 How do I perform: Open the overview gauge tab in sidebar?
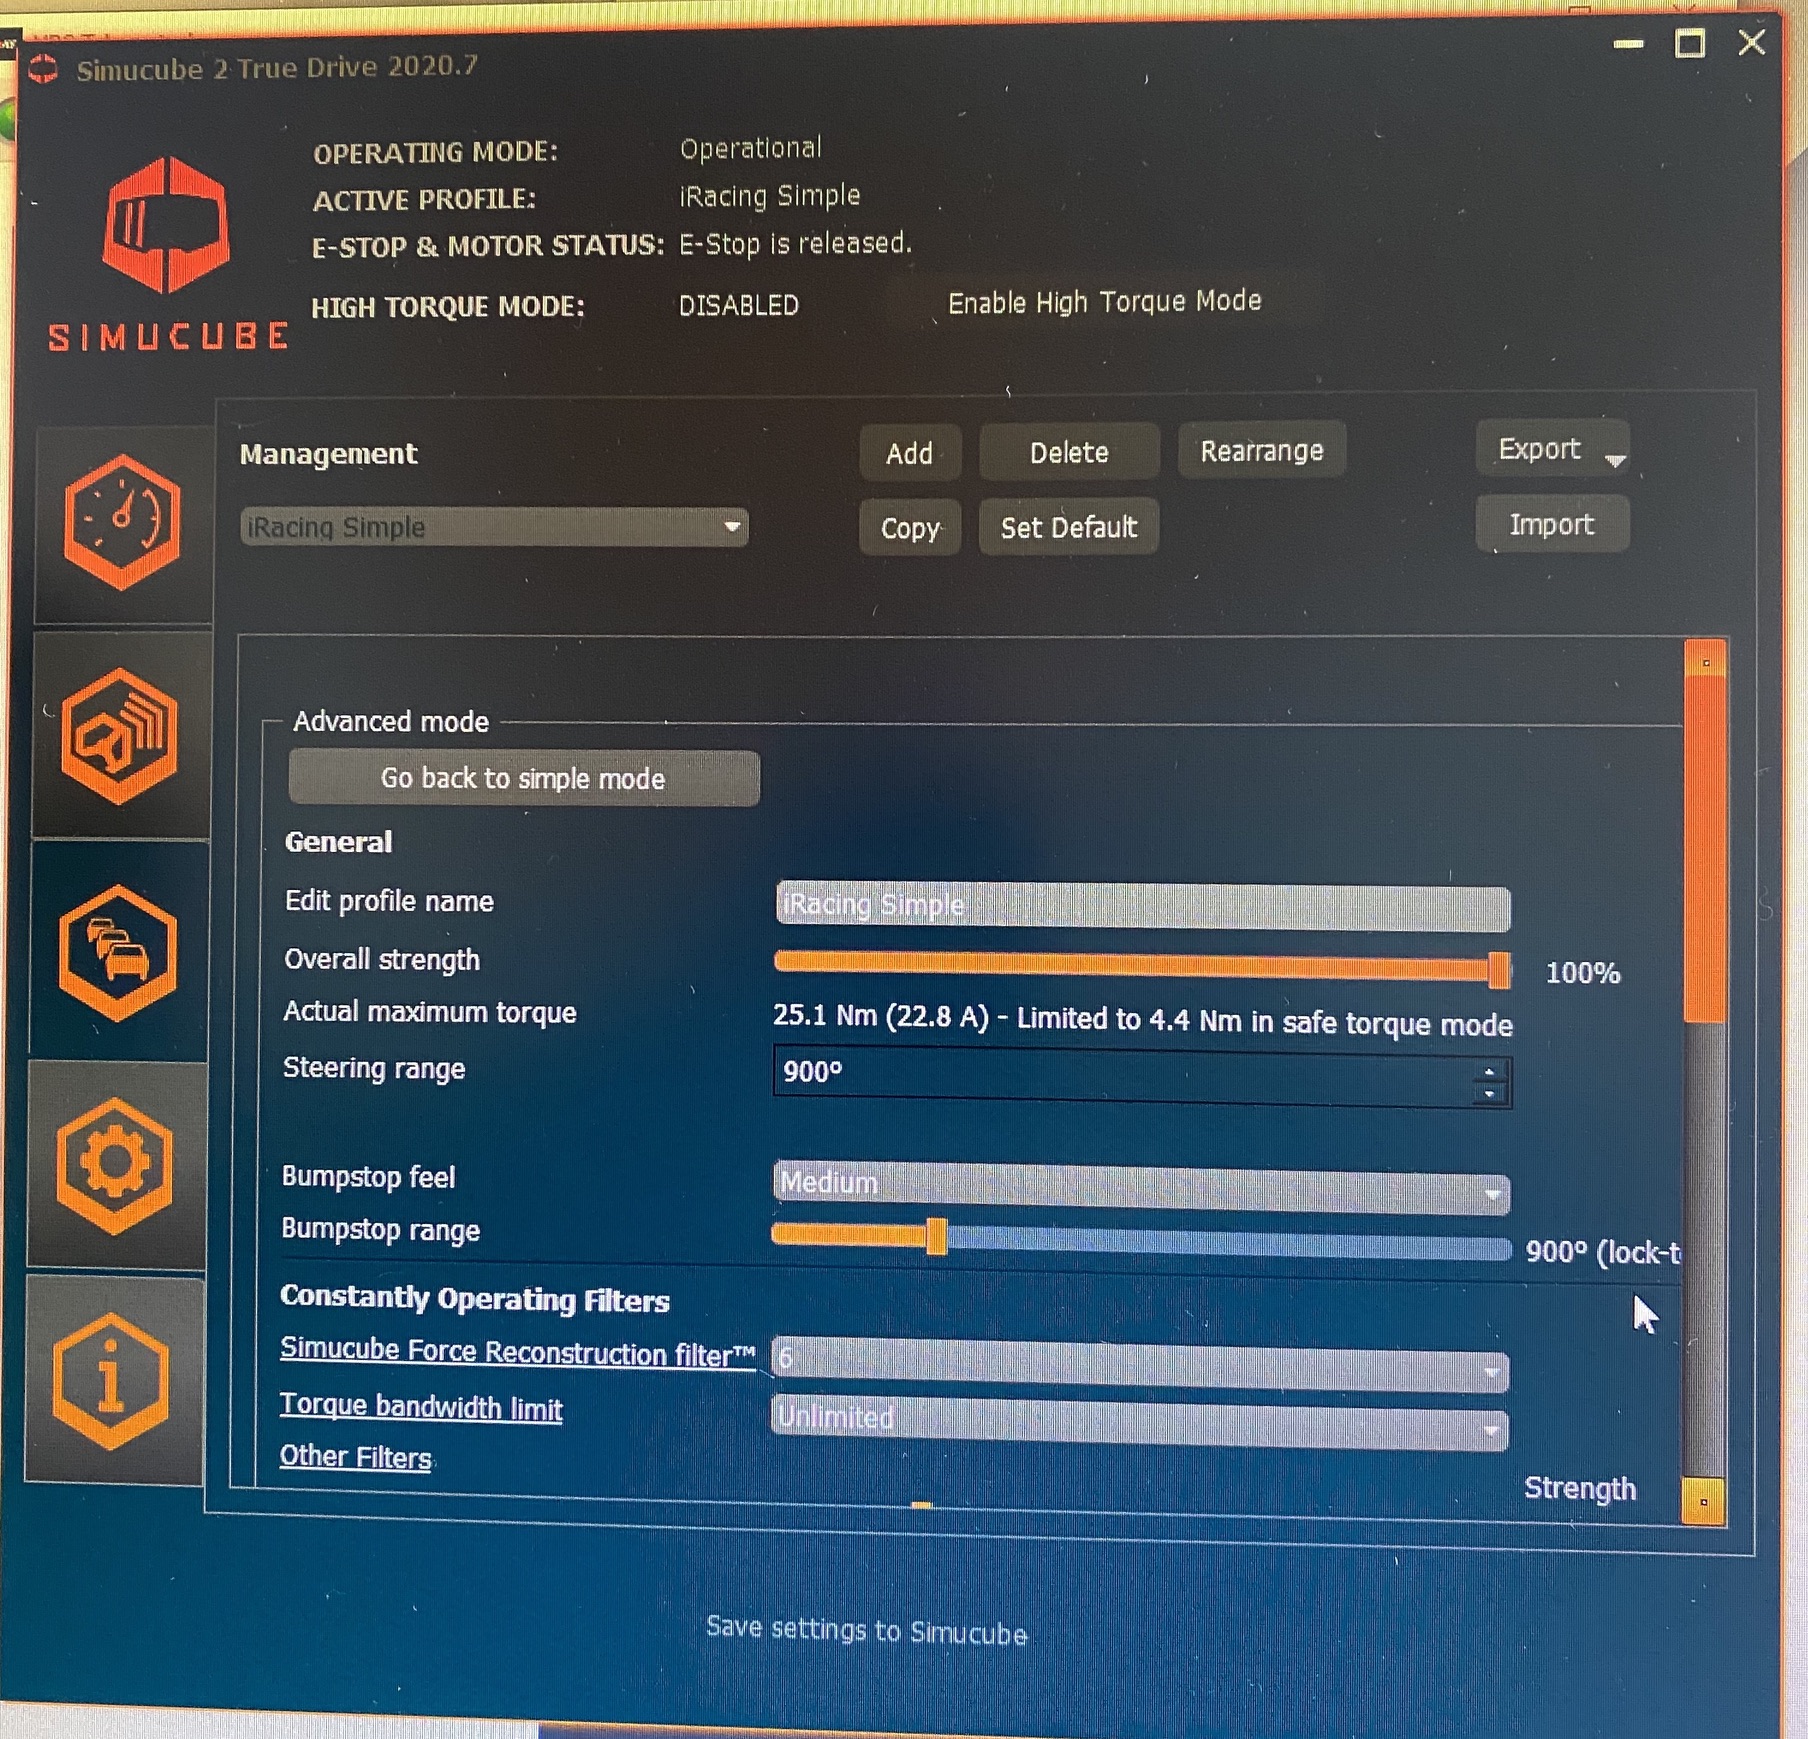tap(122, 522)
